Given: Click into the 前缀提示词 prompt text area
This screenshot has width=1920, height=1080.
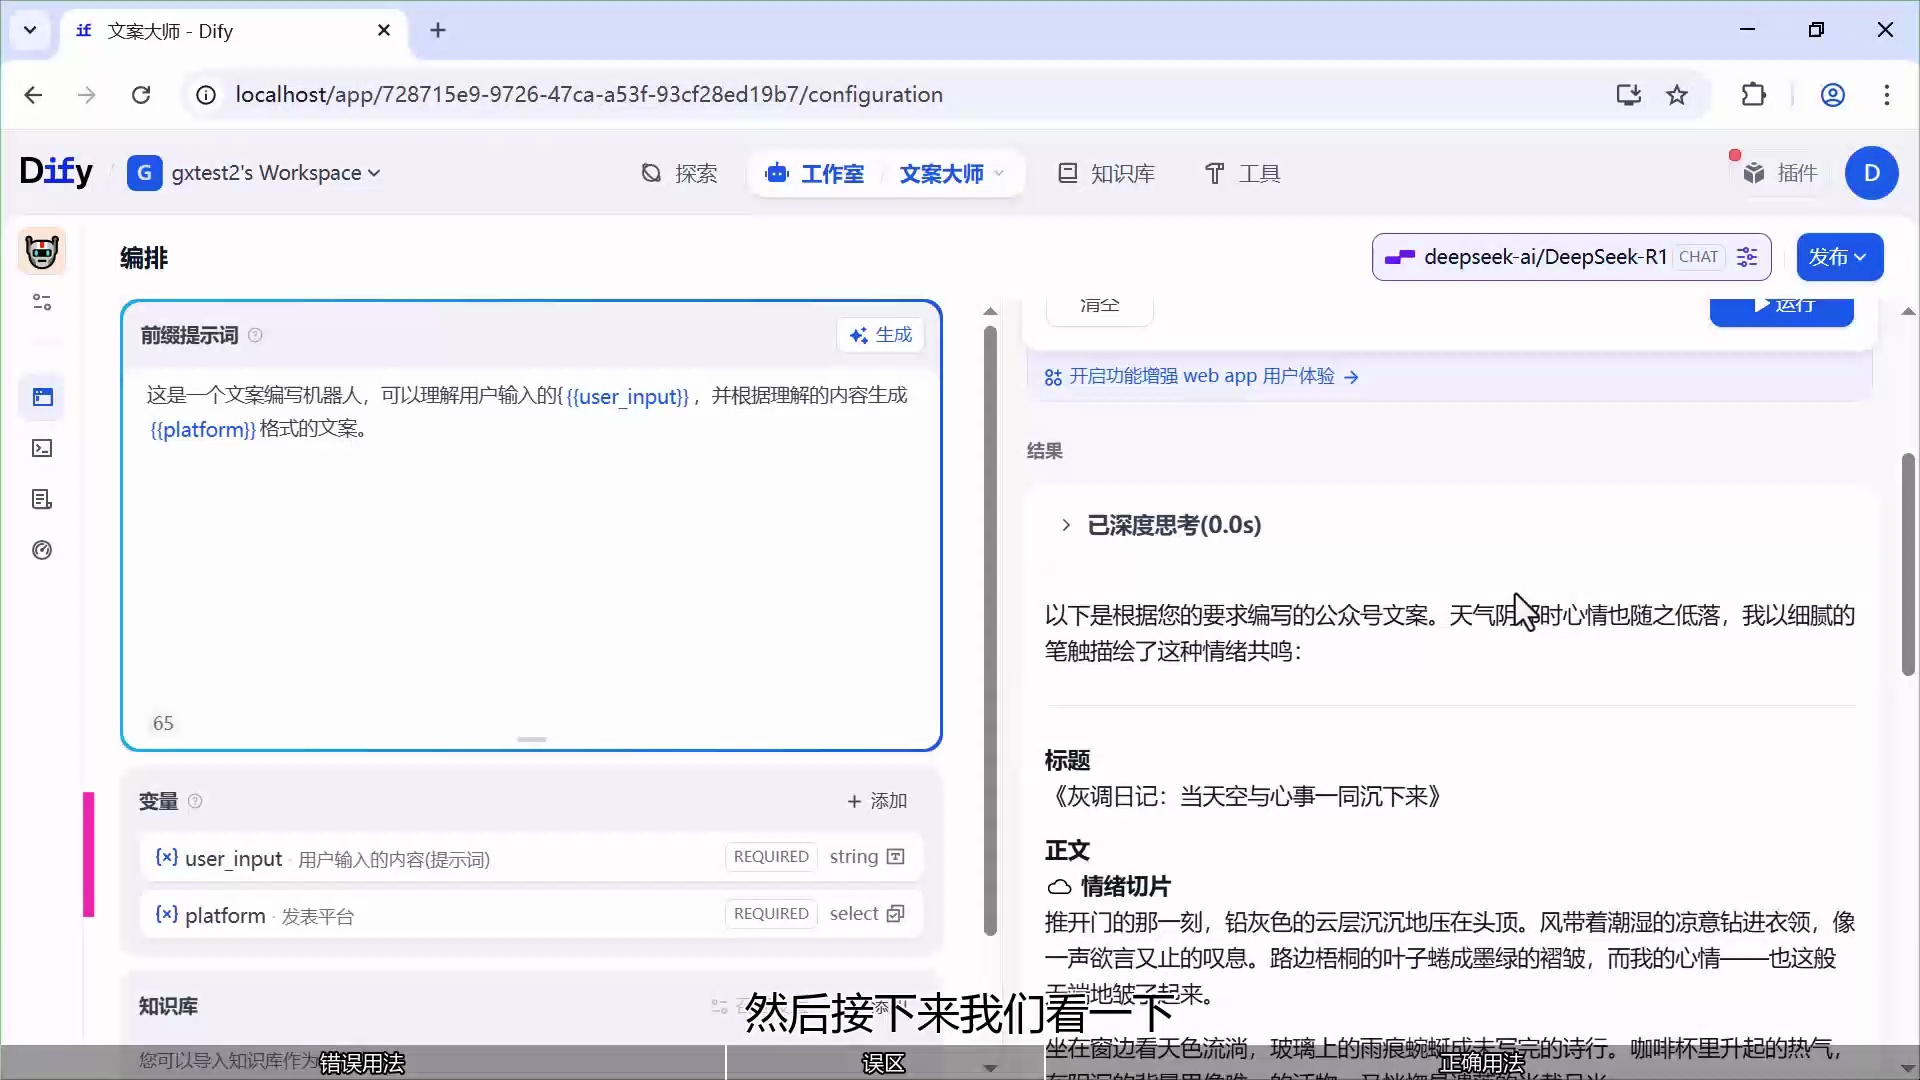Looking at the screenshot, I should (531, 550).
